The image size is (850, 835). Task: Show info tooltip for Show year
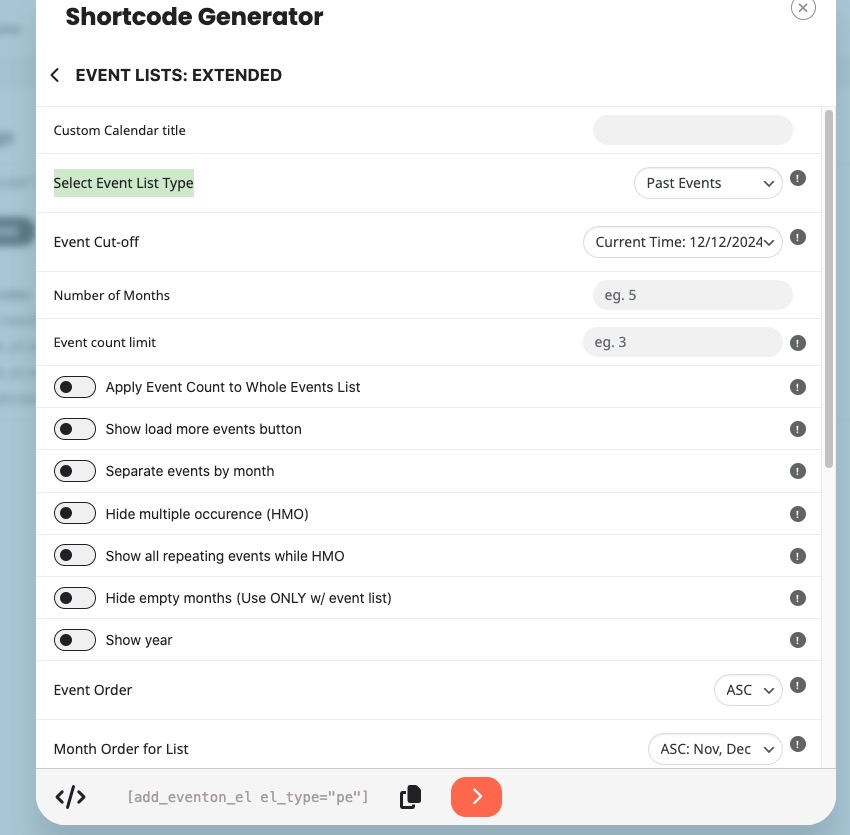(797, 640)
